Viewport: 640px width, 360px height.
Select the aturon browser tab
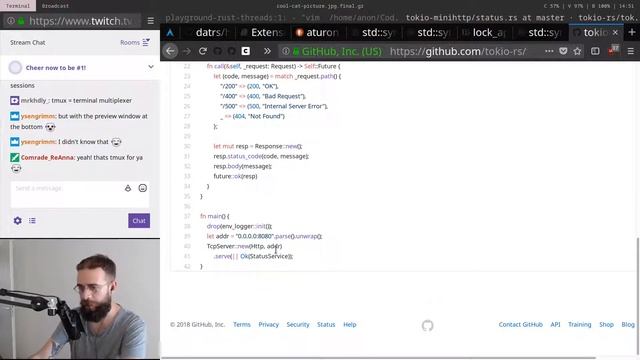(x=317, y=33)
